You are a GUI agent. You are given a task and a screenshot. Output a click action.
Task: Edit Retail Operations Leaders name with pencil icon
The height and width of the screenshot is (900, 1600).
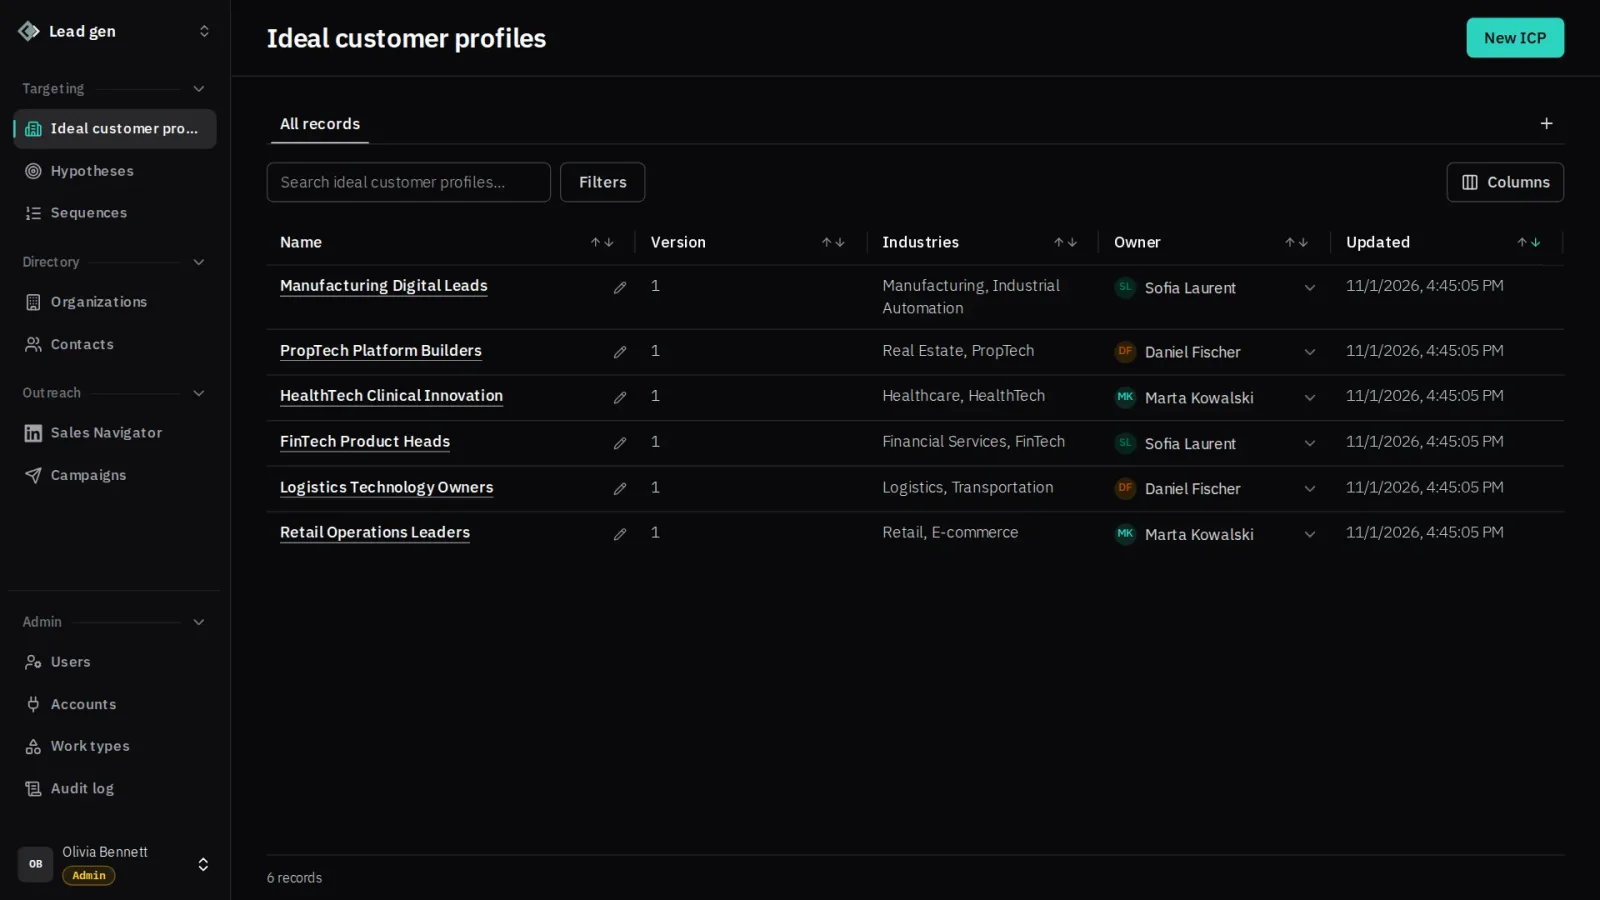click(620, 534)
